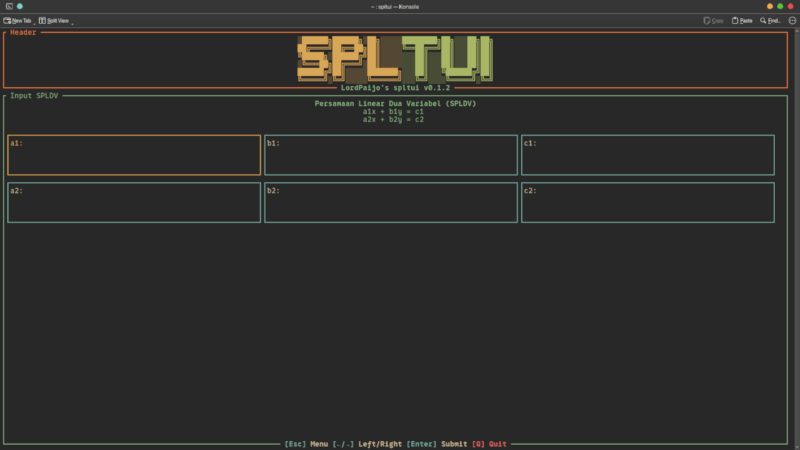Screen dimensions: 800x450
Task: Click the New Tab toolbar button
Action: (x=18, y=20)
